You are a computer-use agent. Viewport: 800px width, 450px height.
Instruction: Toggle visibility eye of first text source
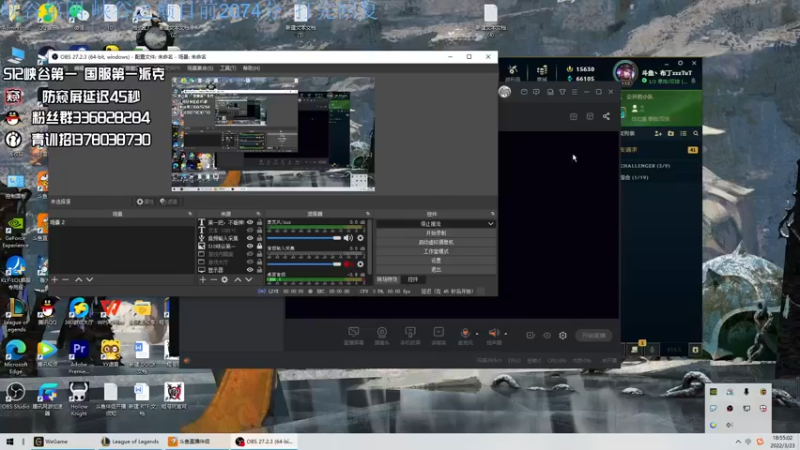[250, 222]
